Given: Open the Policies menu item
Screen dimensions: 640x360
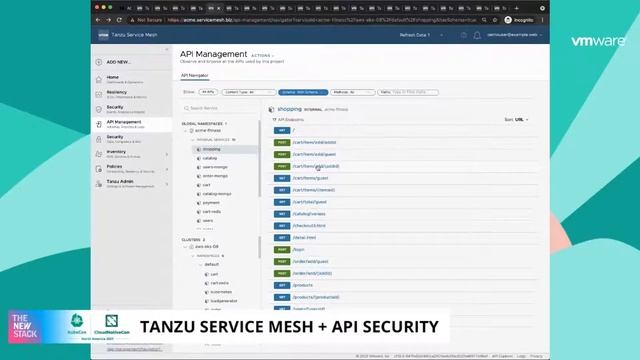Looking at the screenshot, I should 131,169.
